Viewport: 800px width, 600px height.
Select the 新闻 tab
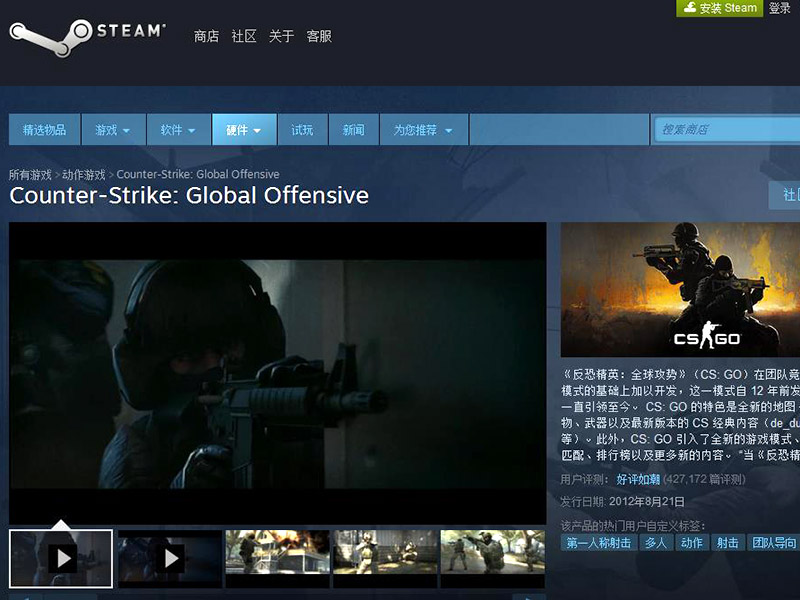pyautogui.click(x=354, y=130)
